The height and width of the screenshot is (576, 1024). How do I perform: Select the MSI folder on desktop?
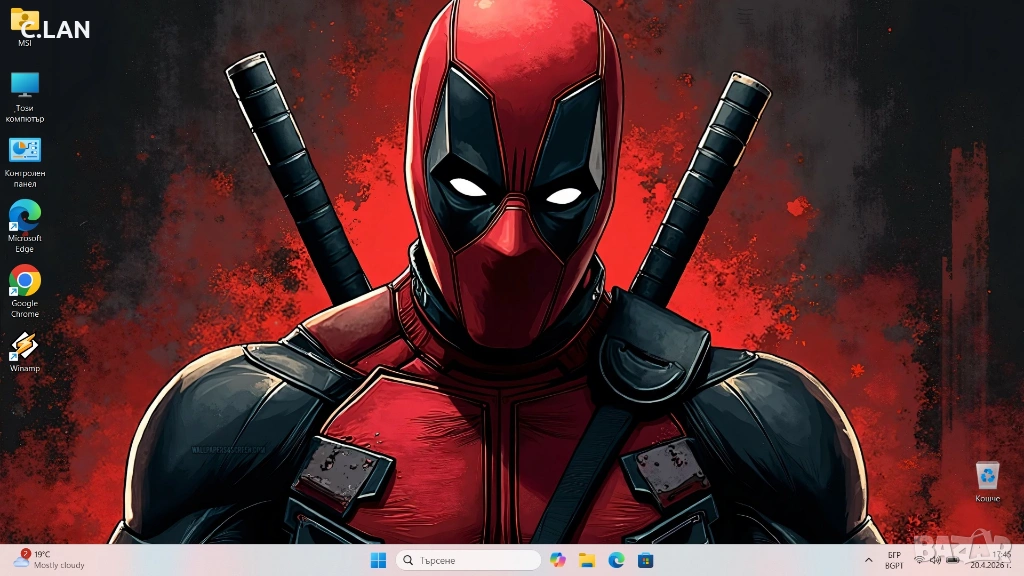(x=24, y=27)
